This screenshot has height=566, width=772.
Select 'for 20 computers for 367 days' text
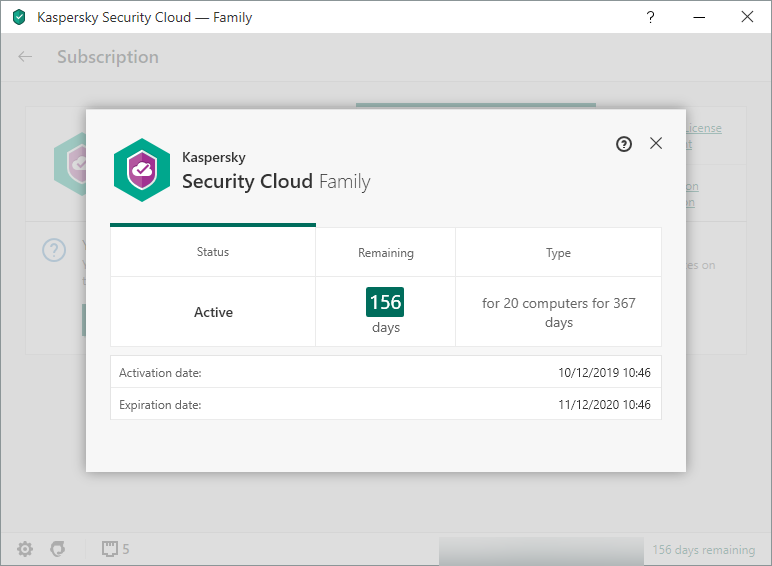(558, 313)
